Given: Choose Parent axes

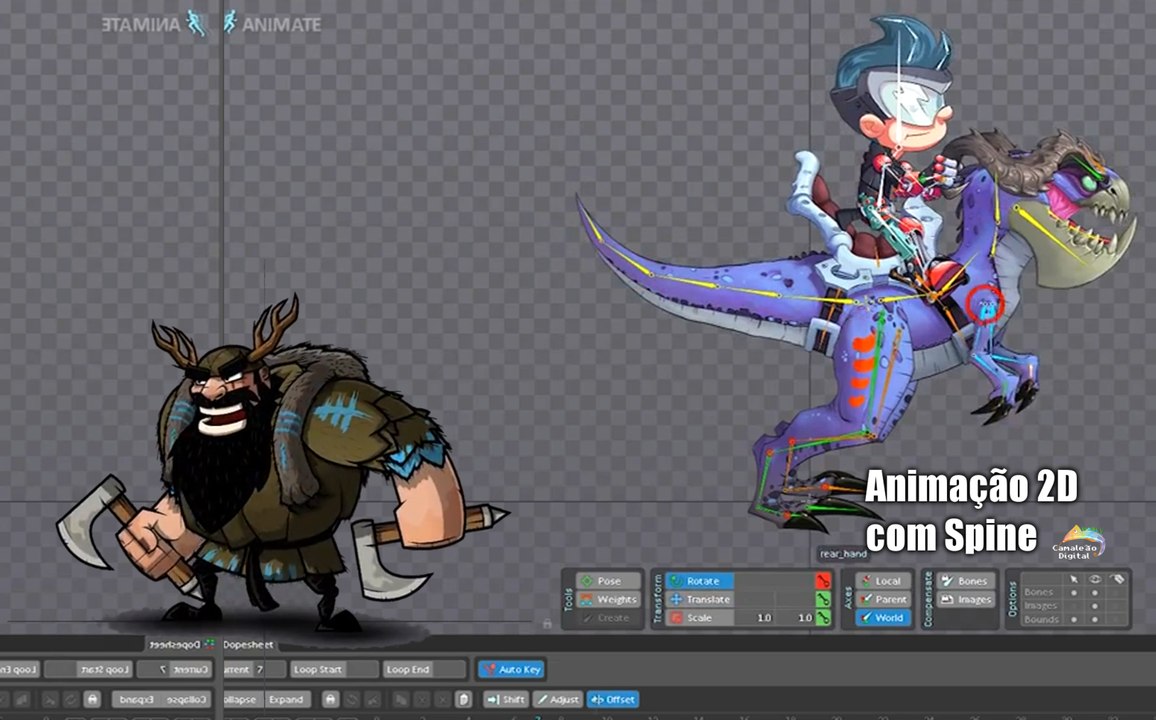Looking at the screenshot, I should (882, 599).
